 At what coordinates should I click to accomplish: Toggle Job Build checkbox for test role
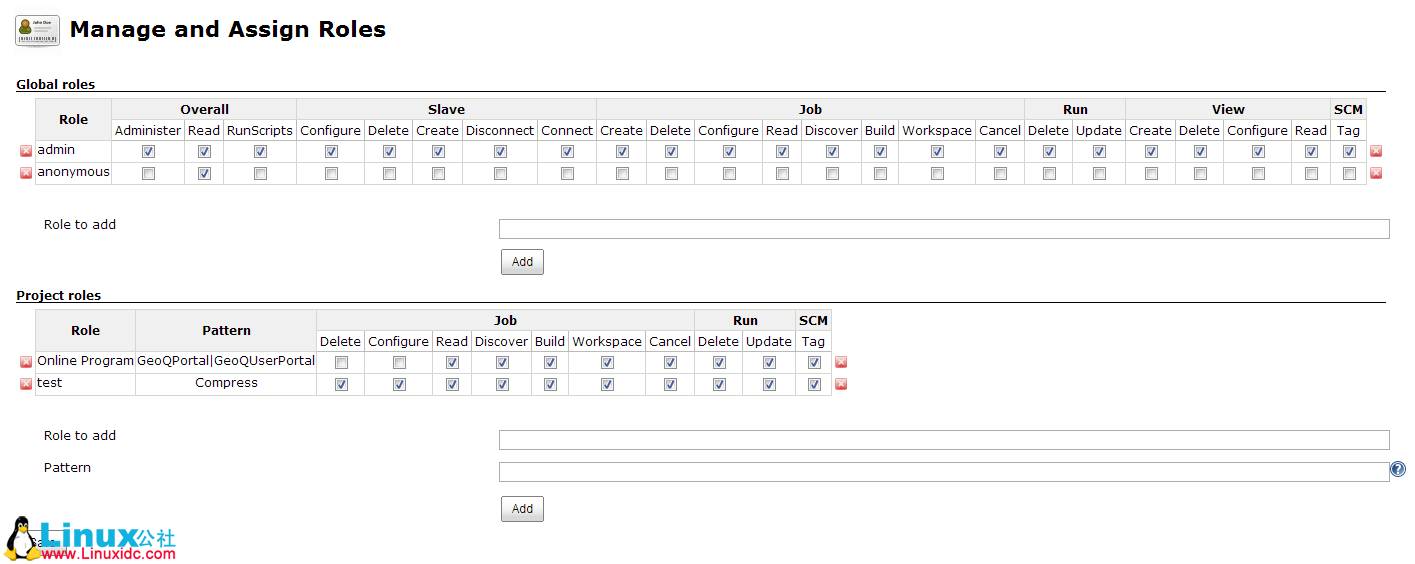click(550, 384)
